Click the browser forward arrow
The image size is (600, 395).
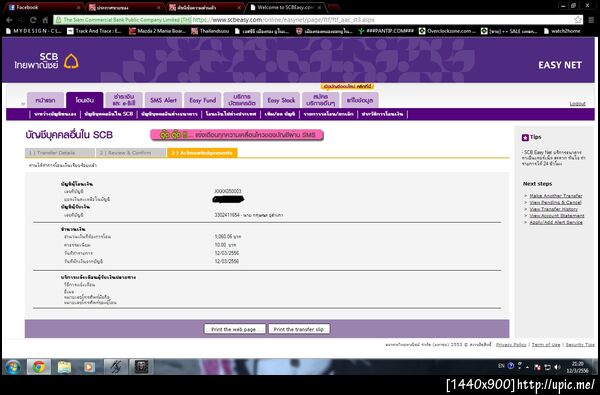click(21, 20)
